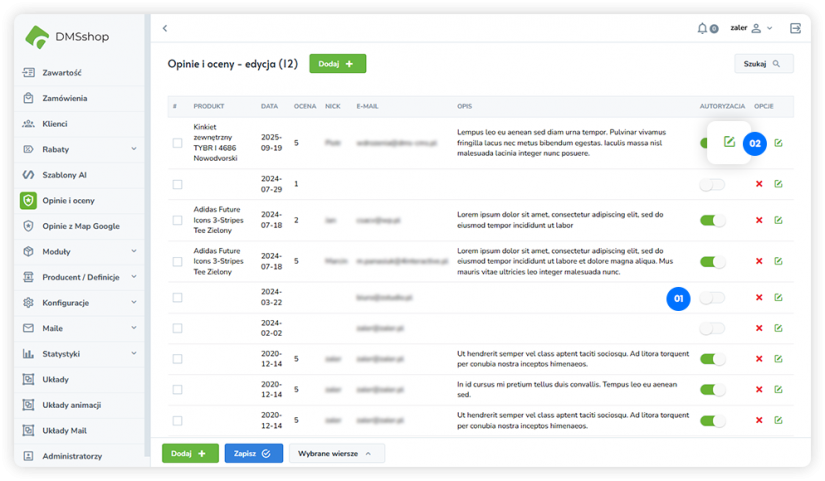The image size is (825, 481).
Task: Click the Szablony AI sidebar icon
Action: (29, 175)
